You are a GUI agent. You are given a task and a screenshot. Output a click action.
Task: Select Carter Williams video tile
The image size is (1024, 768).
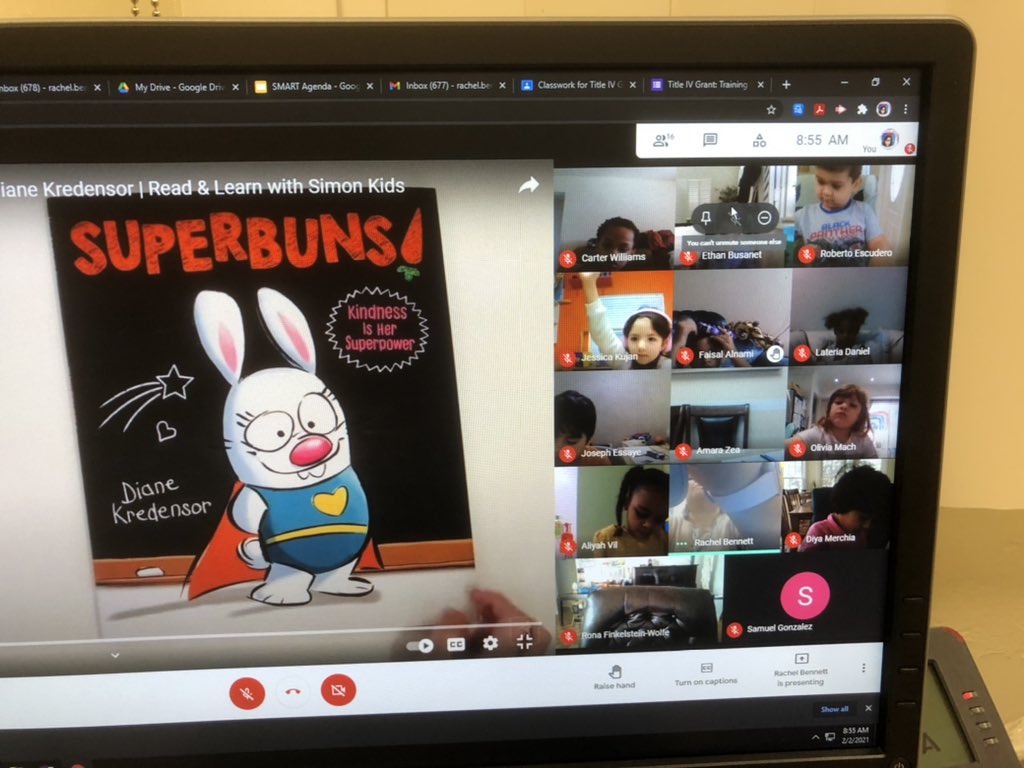coord(615,217)
